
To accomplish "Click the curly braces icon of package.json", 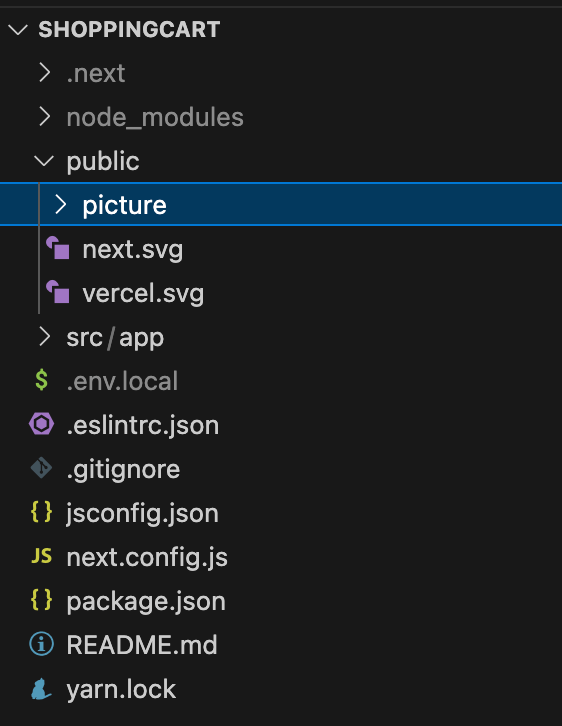I will pos(42,600).
